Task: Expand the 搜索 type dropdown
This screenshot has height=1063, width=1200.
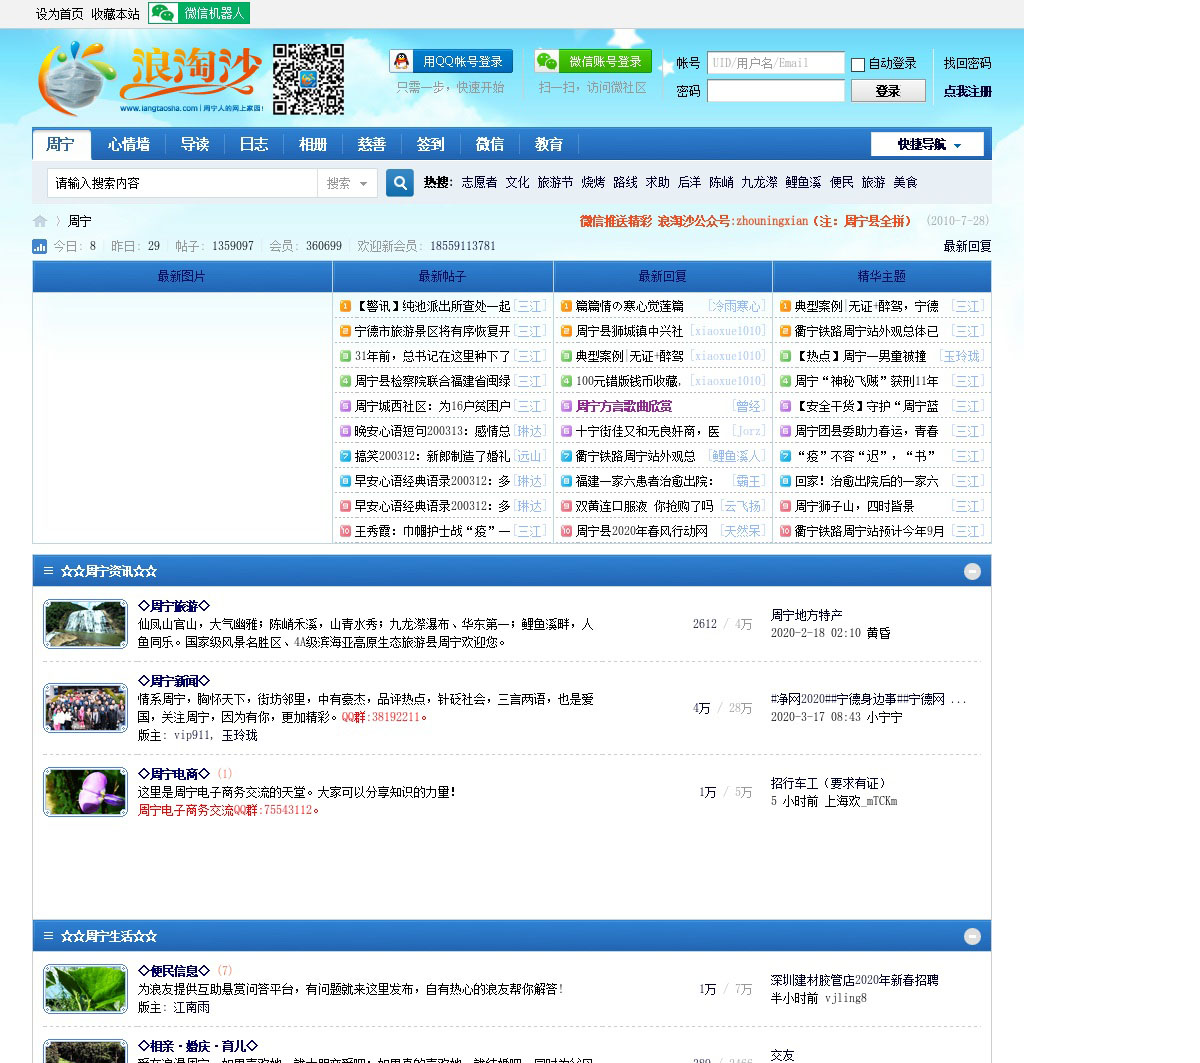Action: click(347, 183)
